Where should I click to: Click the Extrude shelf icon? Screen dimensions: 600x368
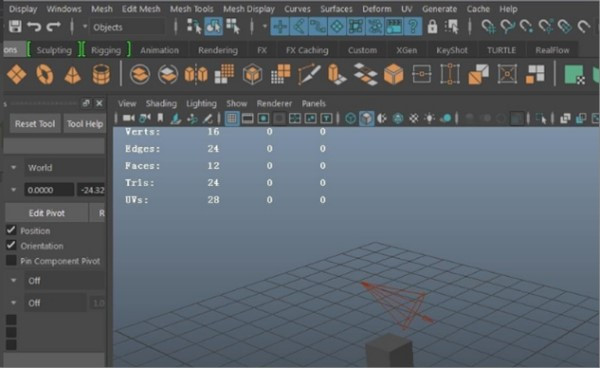pyautogui.click(x=337, y=74)
